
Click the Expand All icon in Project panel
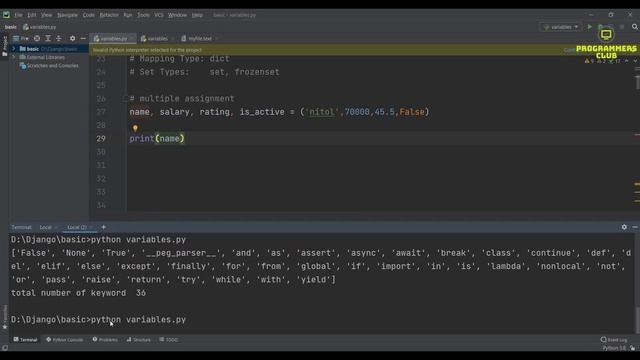click(48, 38)
